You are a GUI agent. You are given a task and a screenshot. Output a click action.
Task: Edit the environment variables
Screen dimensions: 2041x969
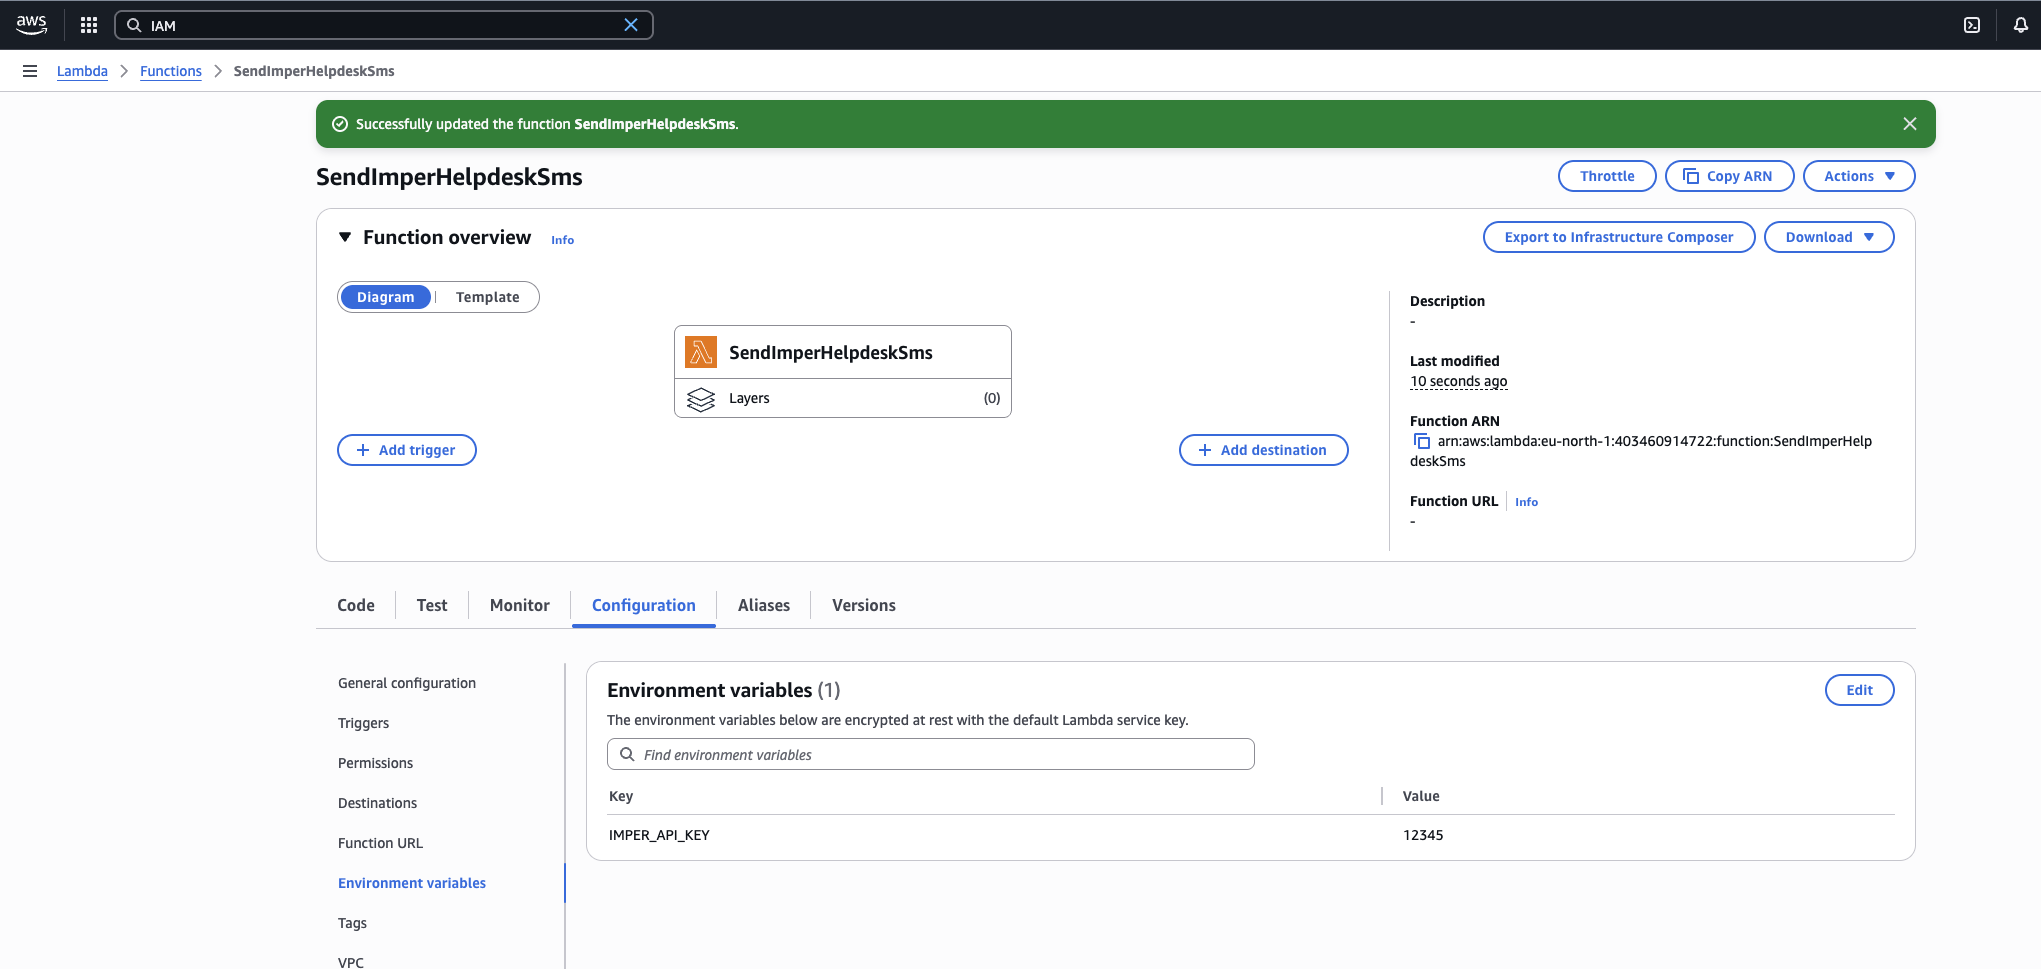click(x=1859, y=690)
